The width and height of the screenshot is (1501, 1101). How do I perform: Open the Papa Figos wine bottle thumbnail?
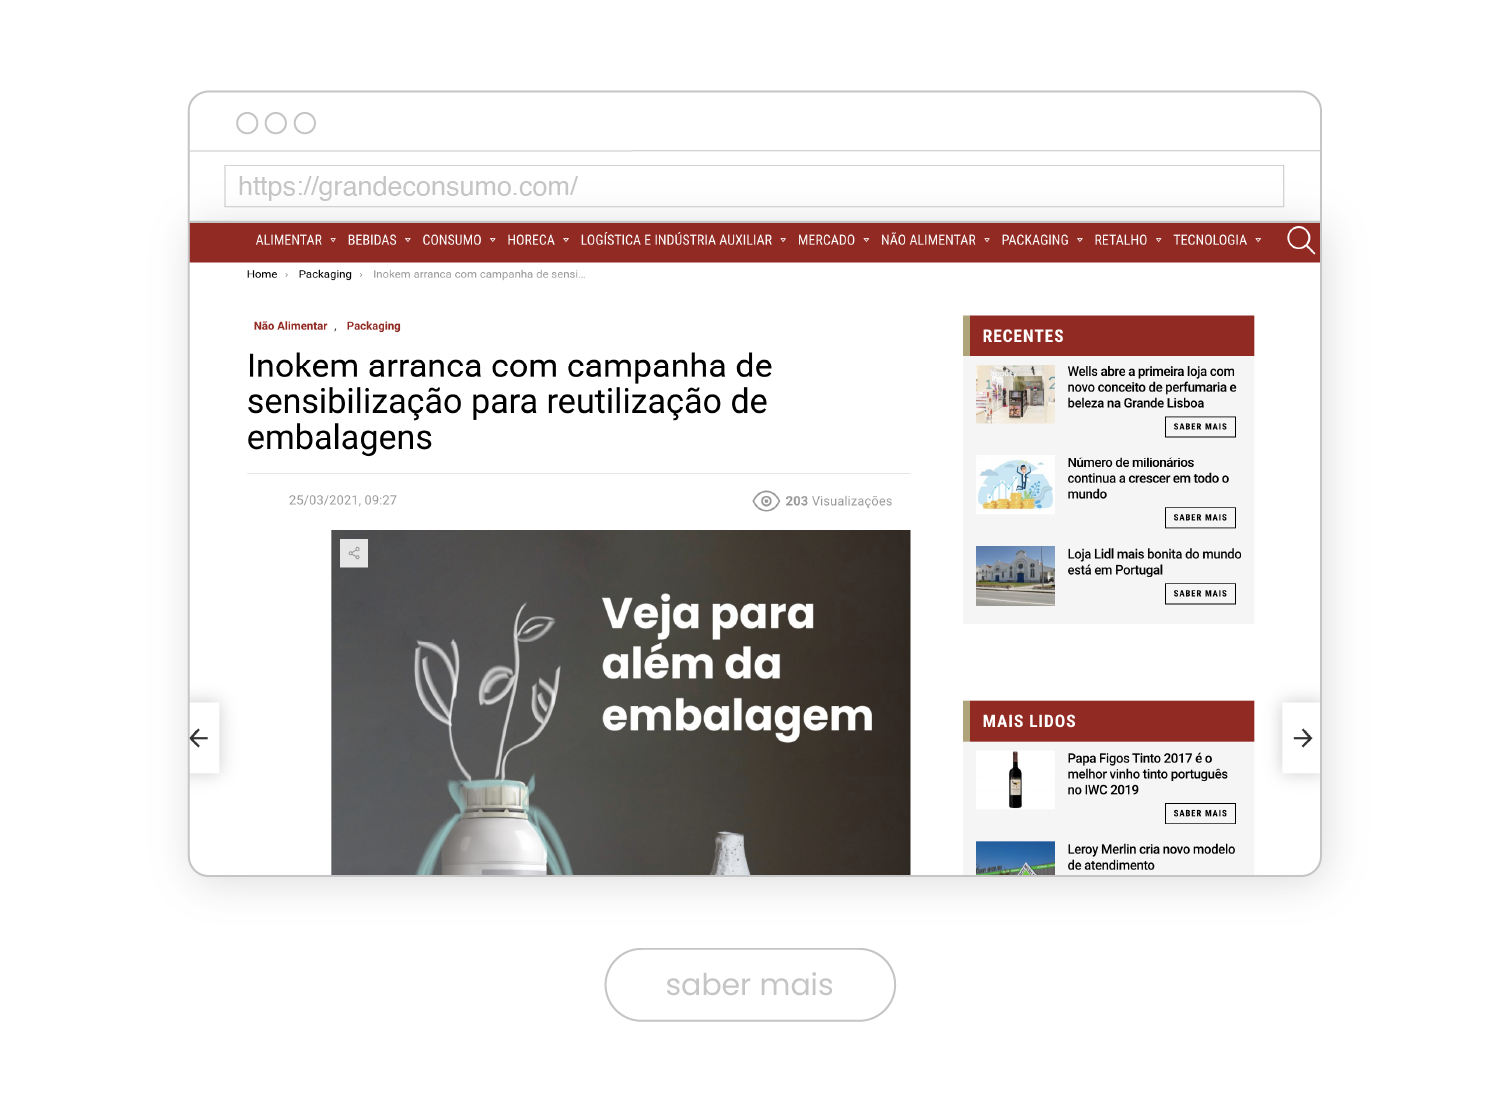[1015, 780]
